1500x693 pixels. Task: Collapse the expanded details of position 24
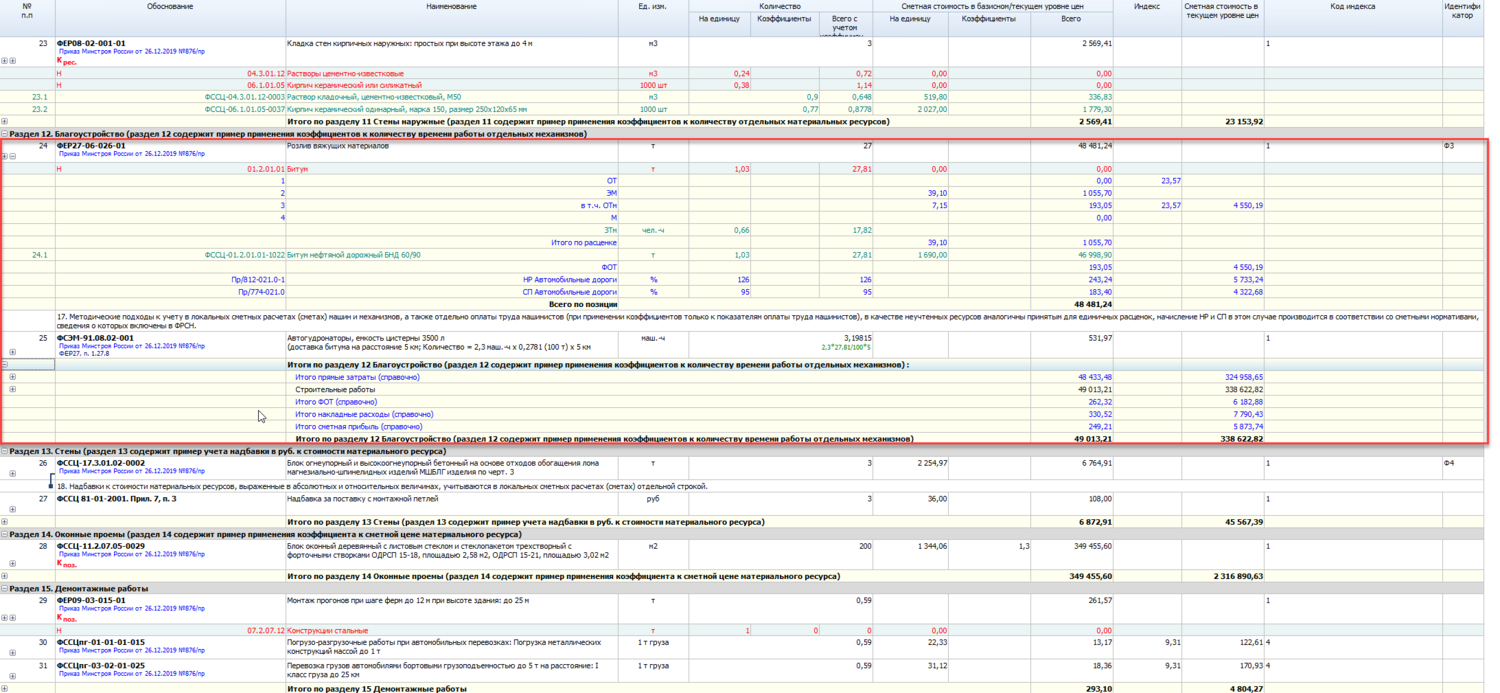click(x=12, y=157)
